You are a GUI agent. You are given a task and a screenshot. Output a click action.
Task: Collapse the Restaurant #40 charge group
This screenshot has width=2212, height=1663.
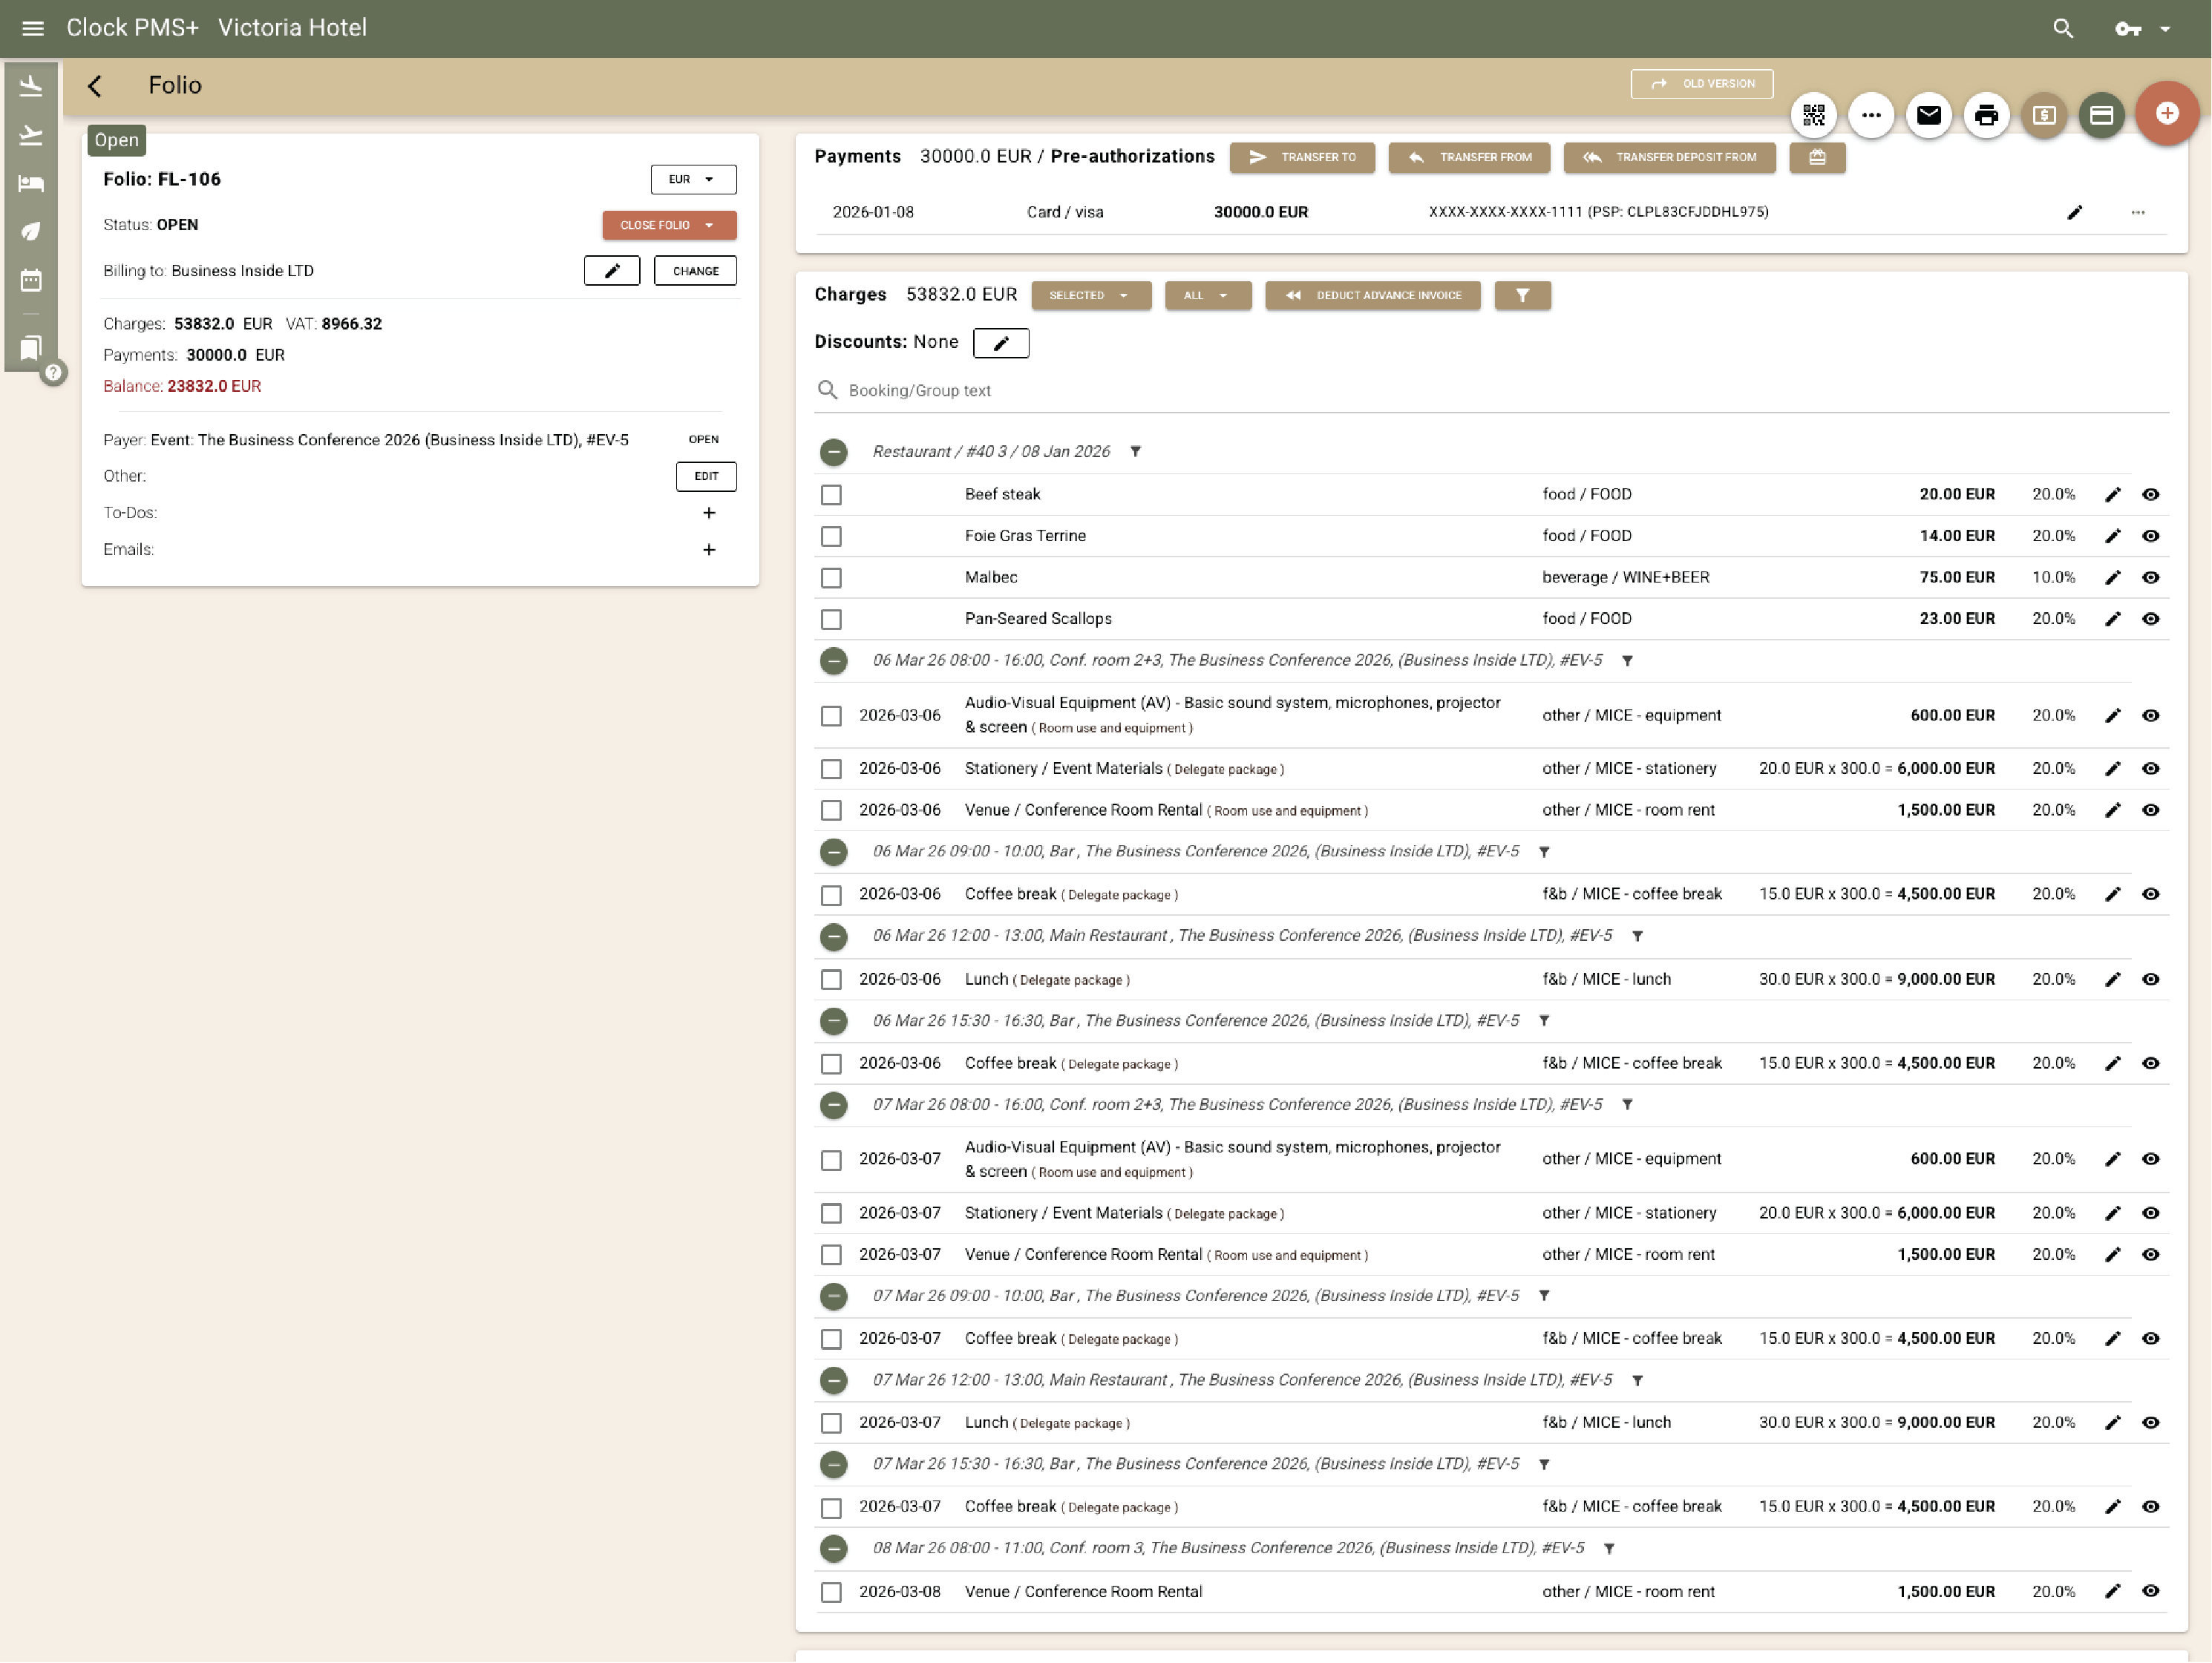point(833,452)
